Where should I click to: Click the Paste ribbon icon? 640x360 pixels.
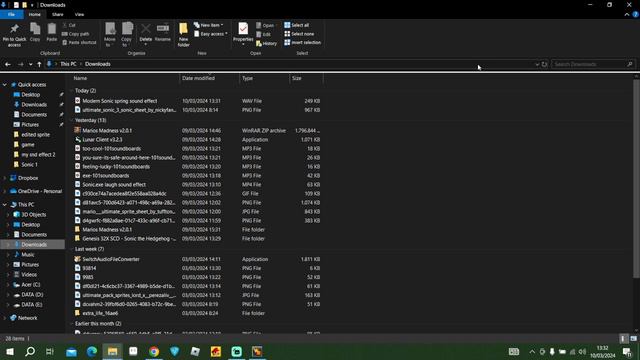(x=51, y=32)
